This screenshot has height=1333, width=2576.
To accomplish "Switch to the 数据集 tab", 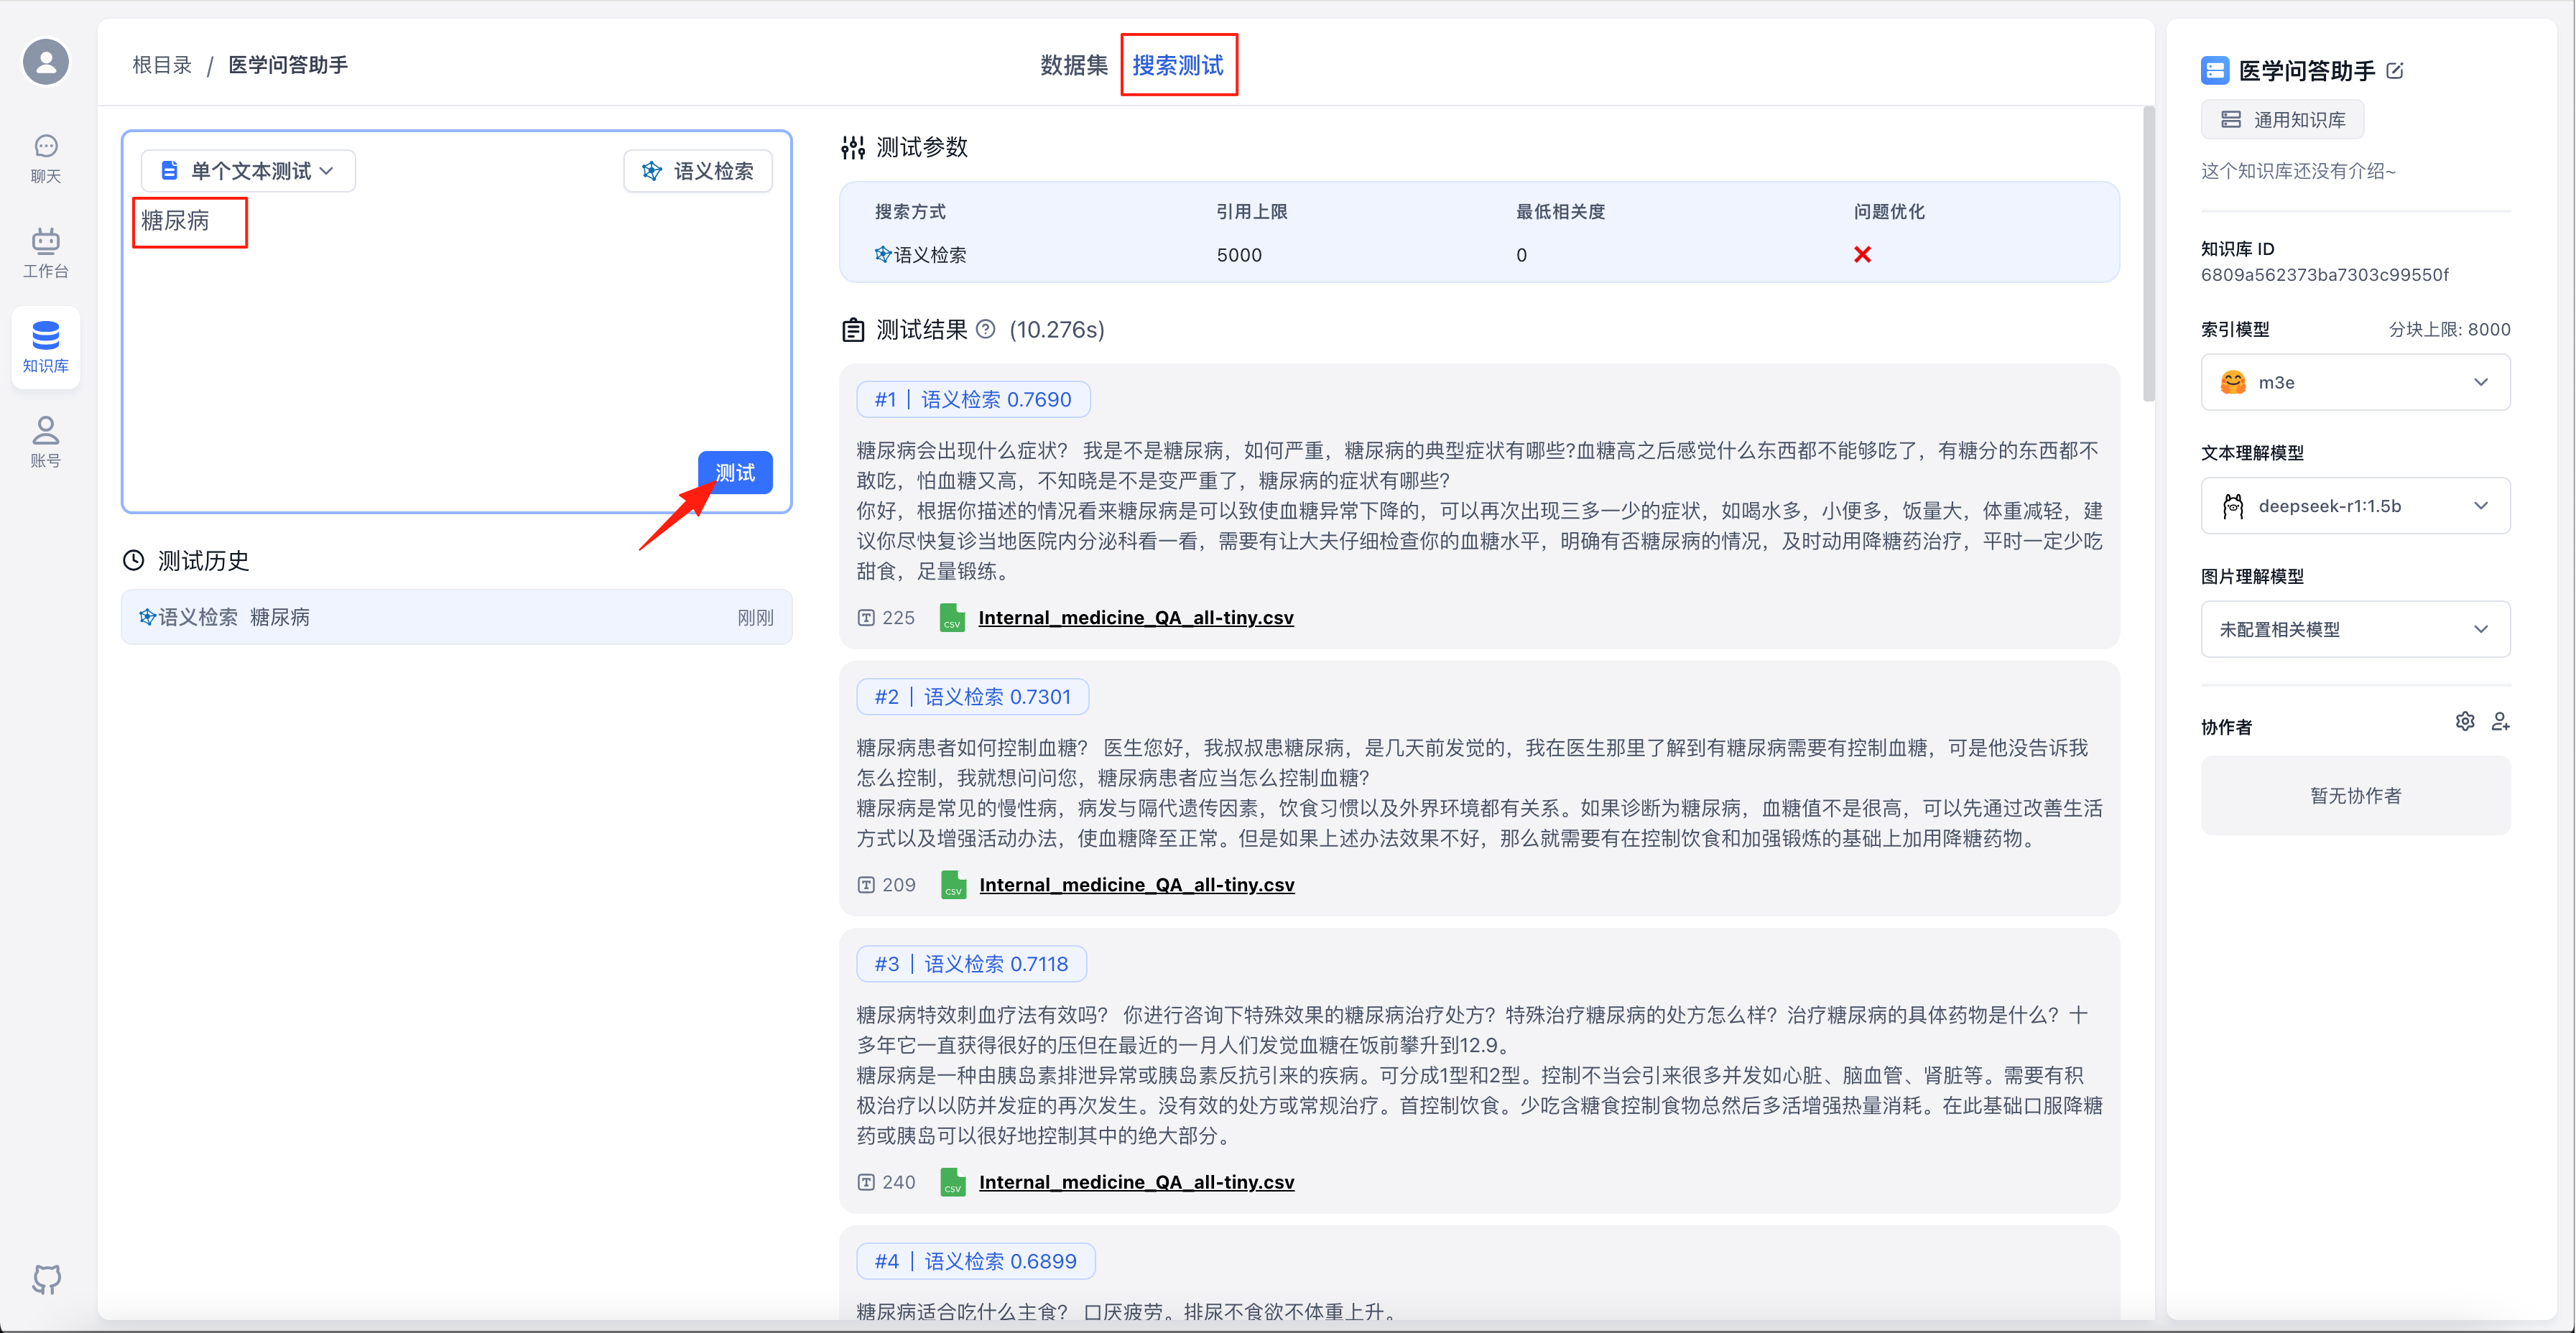I will 1073,65.
